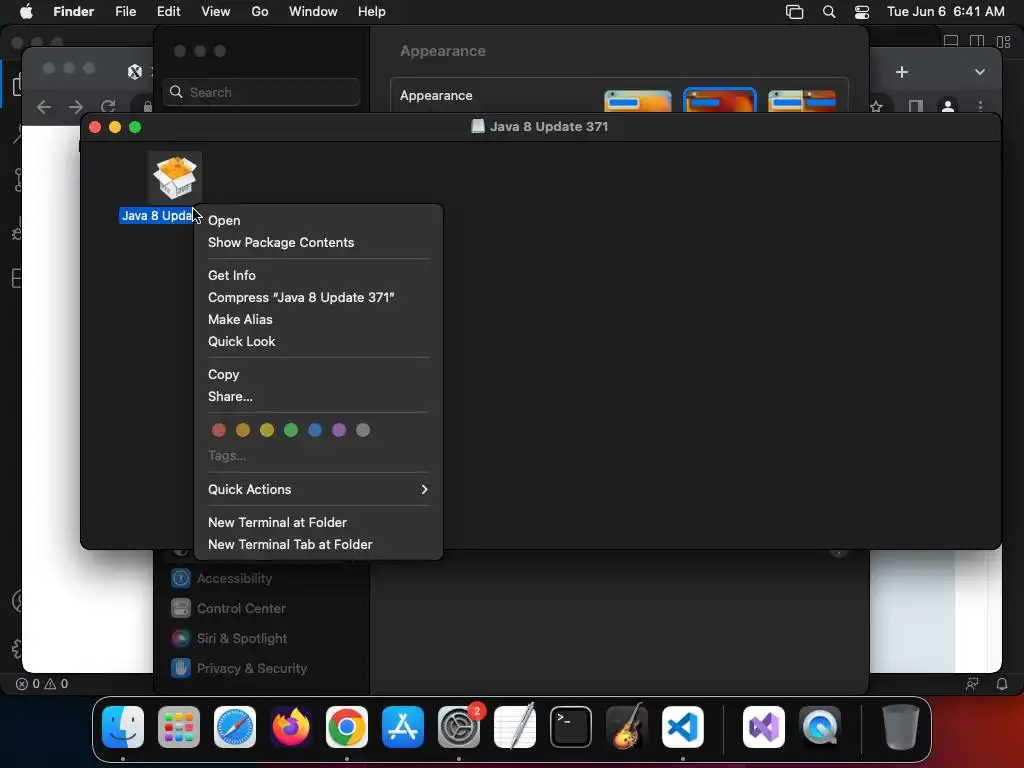Screen dimensions: 1024x768
Task: Open Tags… in context menu
Action: pyautogui.click(x=227, y=455)
